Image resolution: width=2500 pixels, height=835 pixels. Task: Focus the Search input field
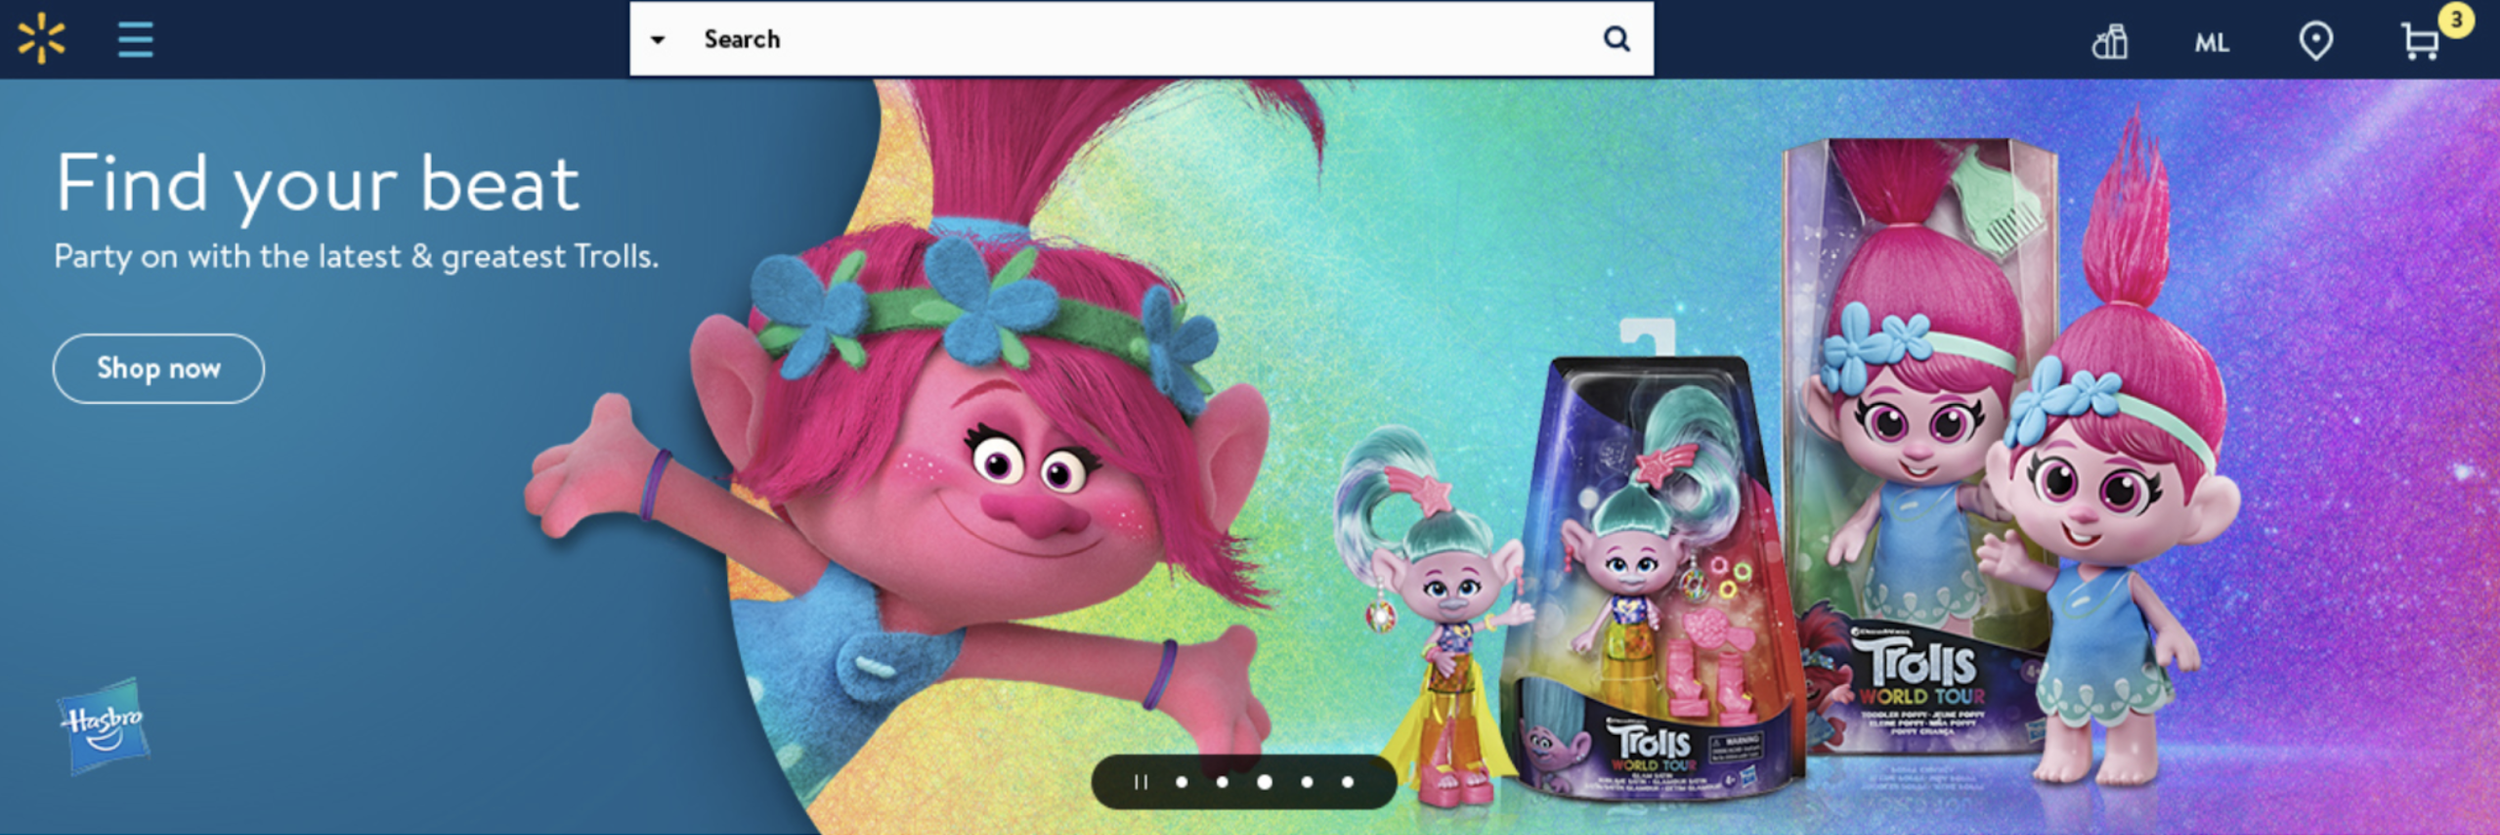tap(1140, 39)
